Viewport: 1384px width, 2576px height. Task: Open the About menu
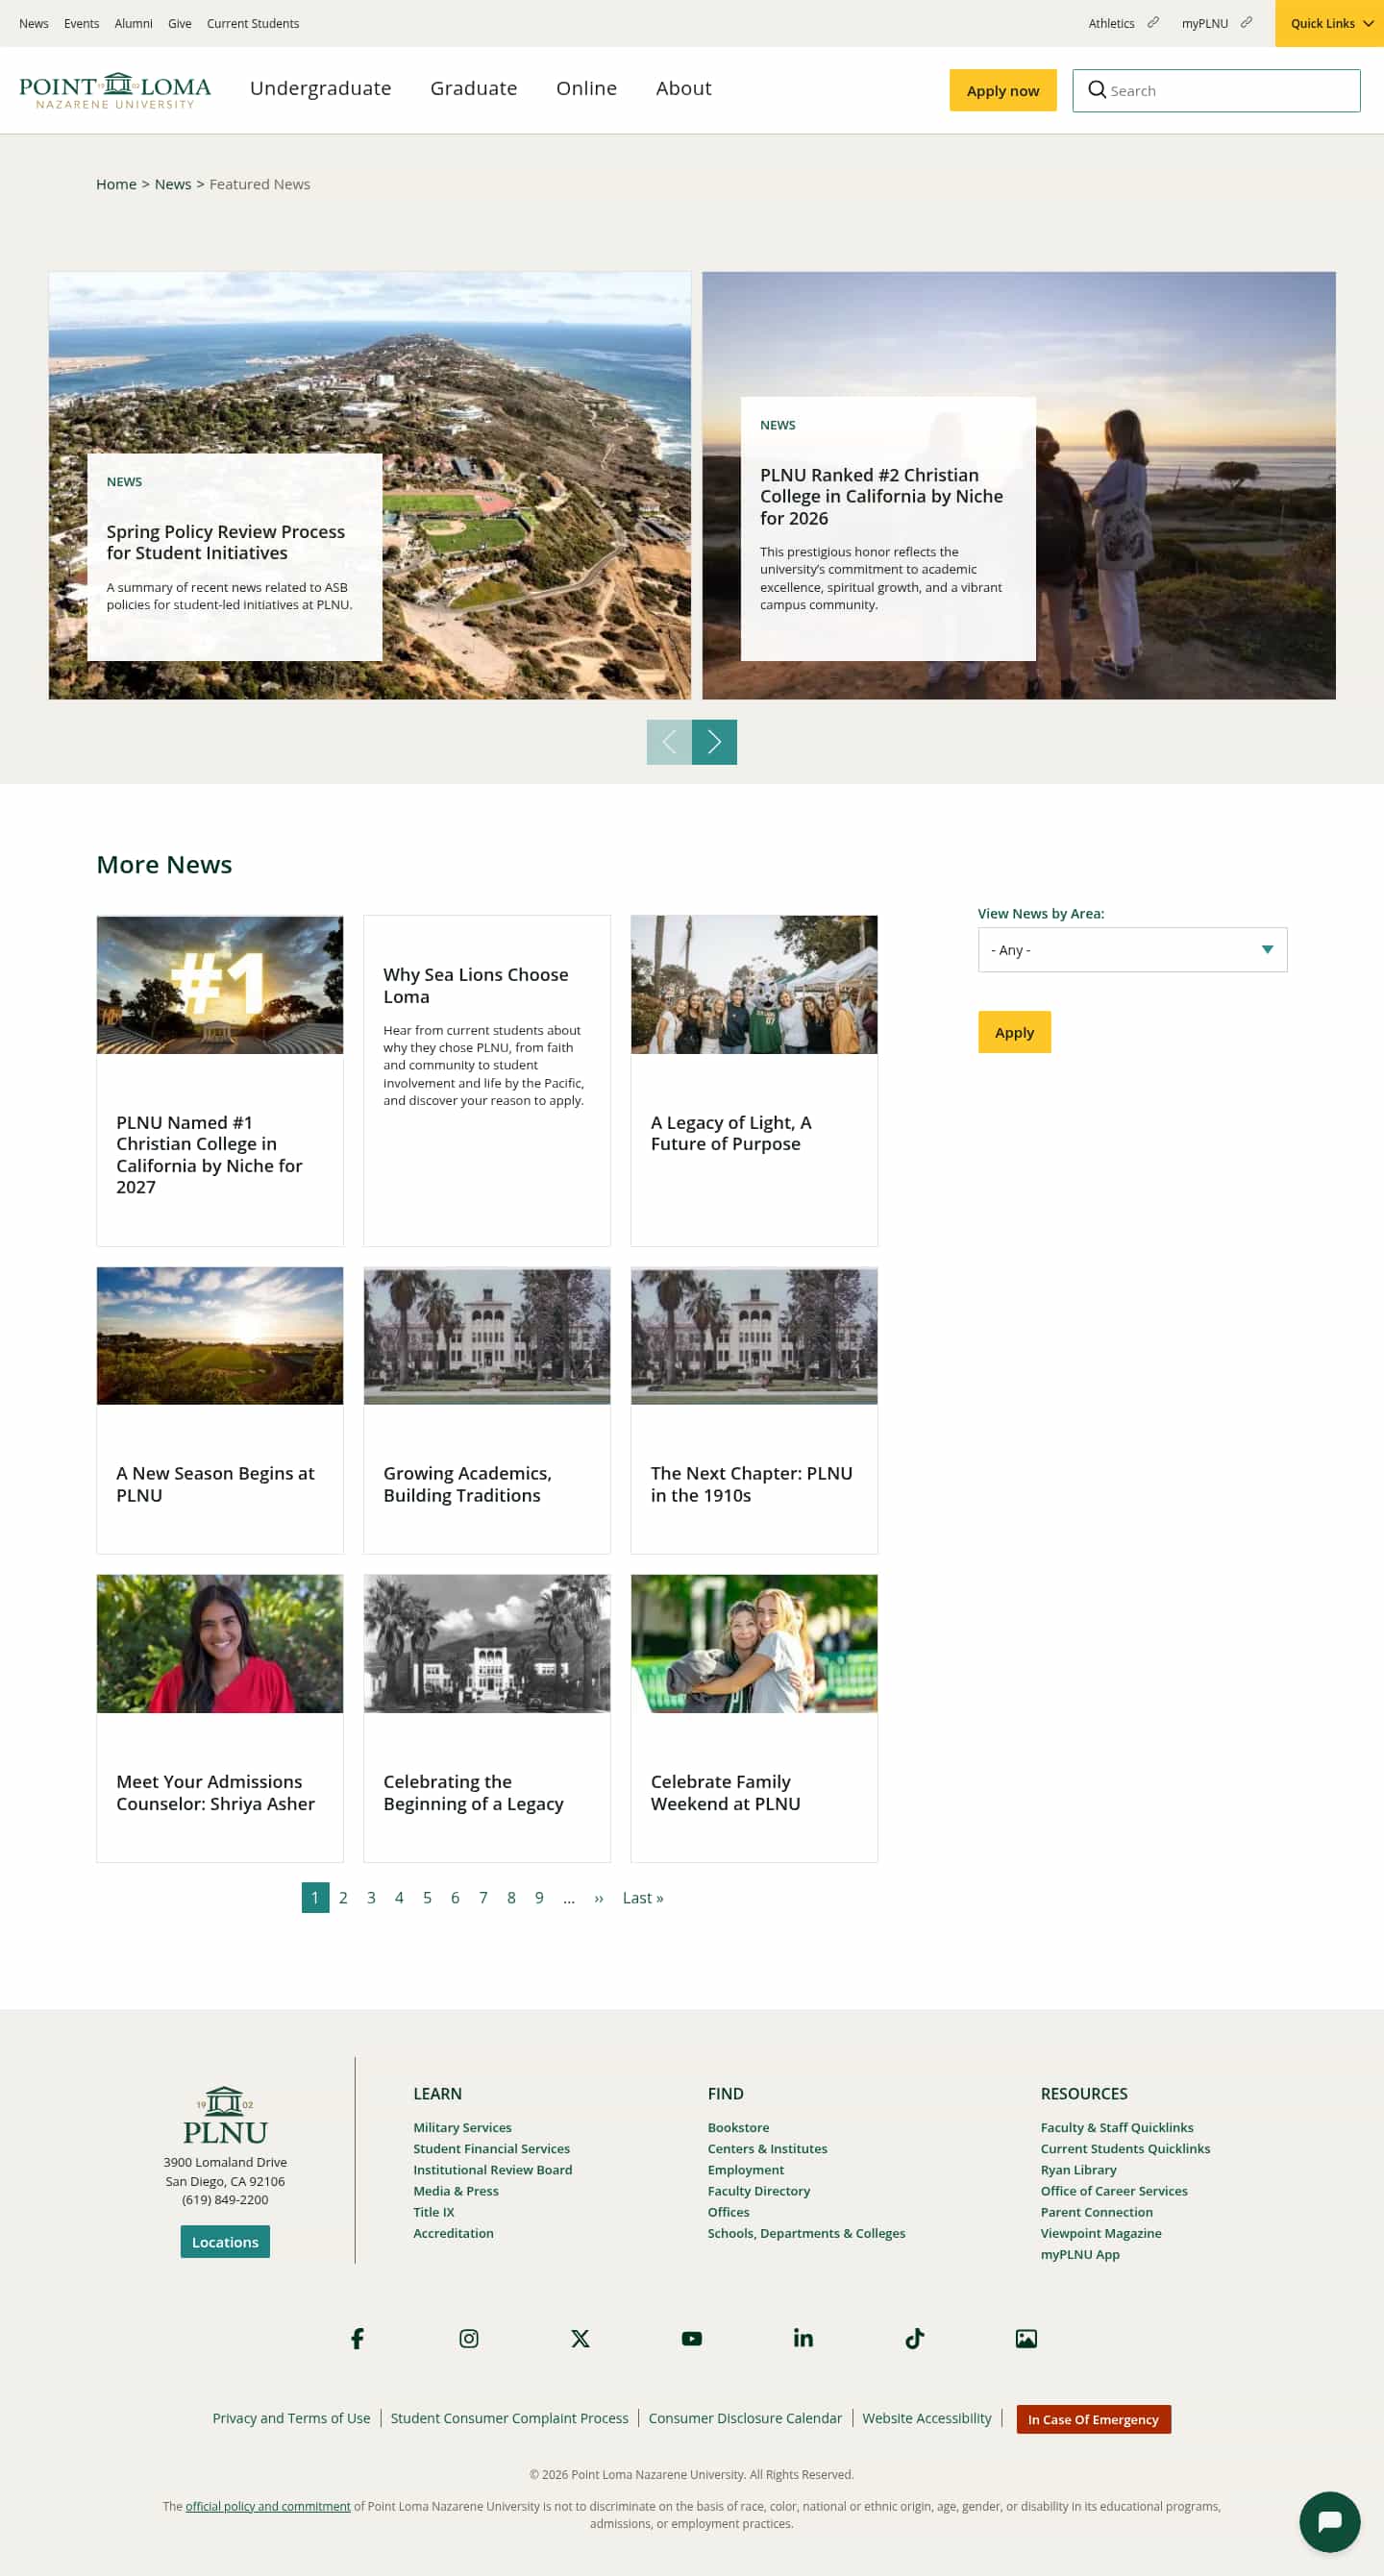pos(683,88)
